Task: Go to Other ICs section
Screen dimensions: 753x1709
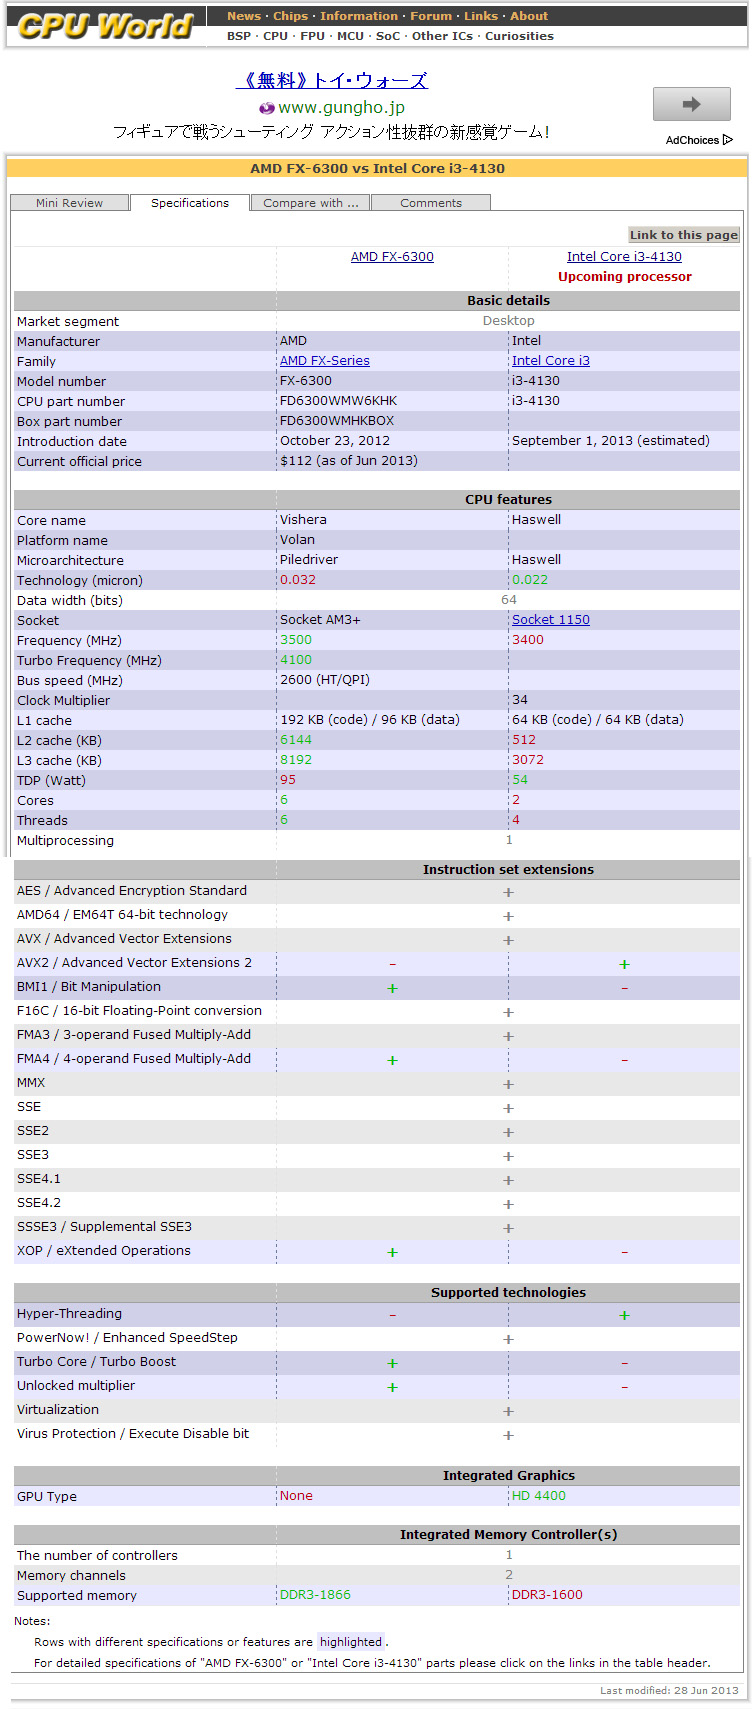Action: pos(442,36)
